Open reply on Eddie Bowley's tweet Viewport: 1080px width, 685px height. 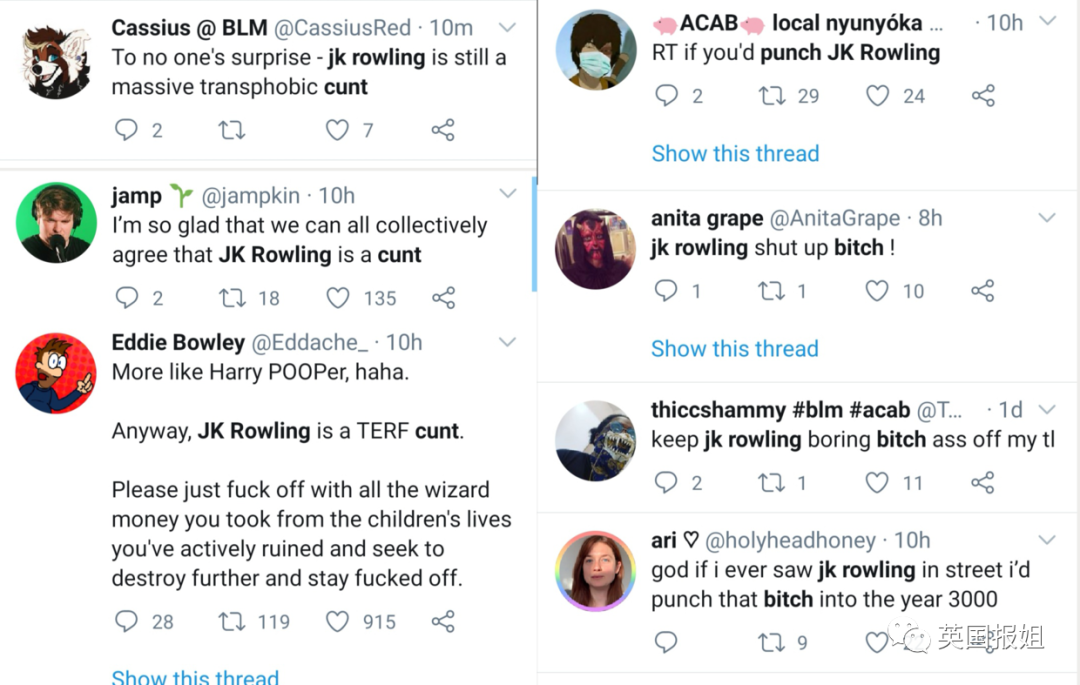pyautogui.click(x=126, y=622)
